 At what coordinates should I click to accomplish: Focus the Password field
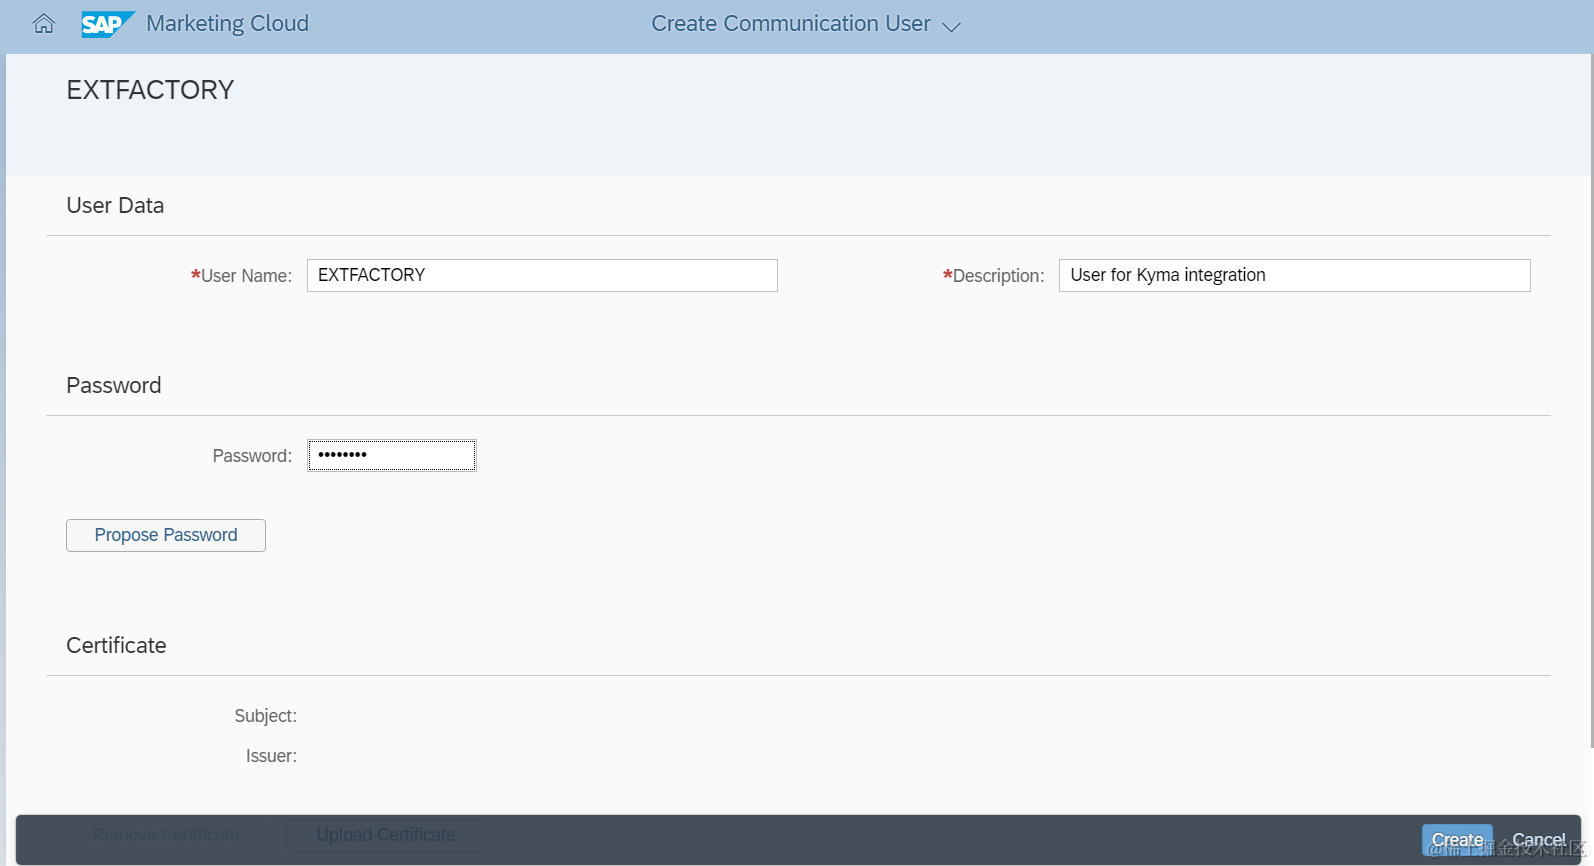[392, 455]
